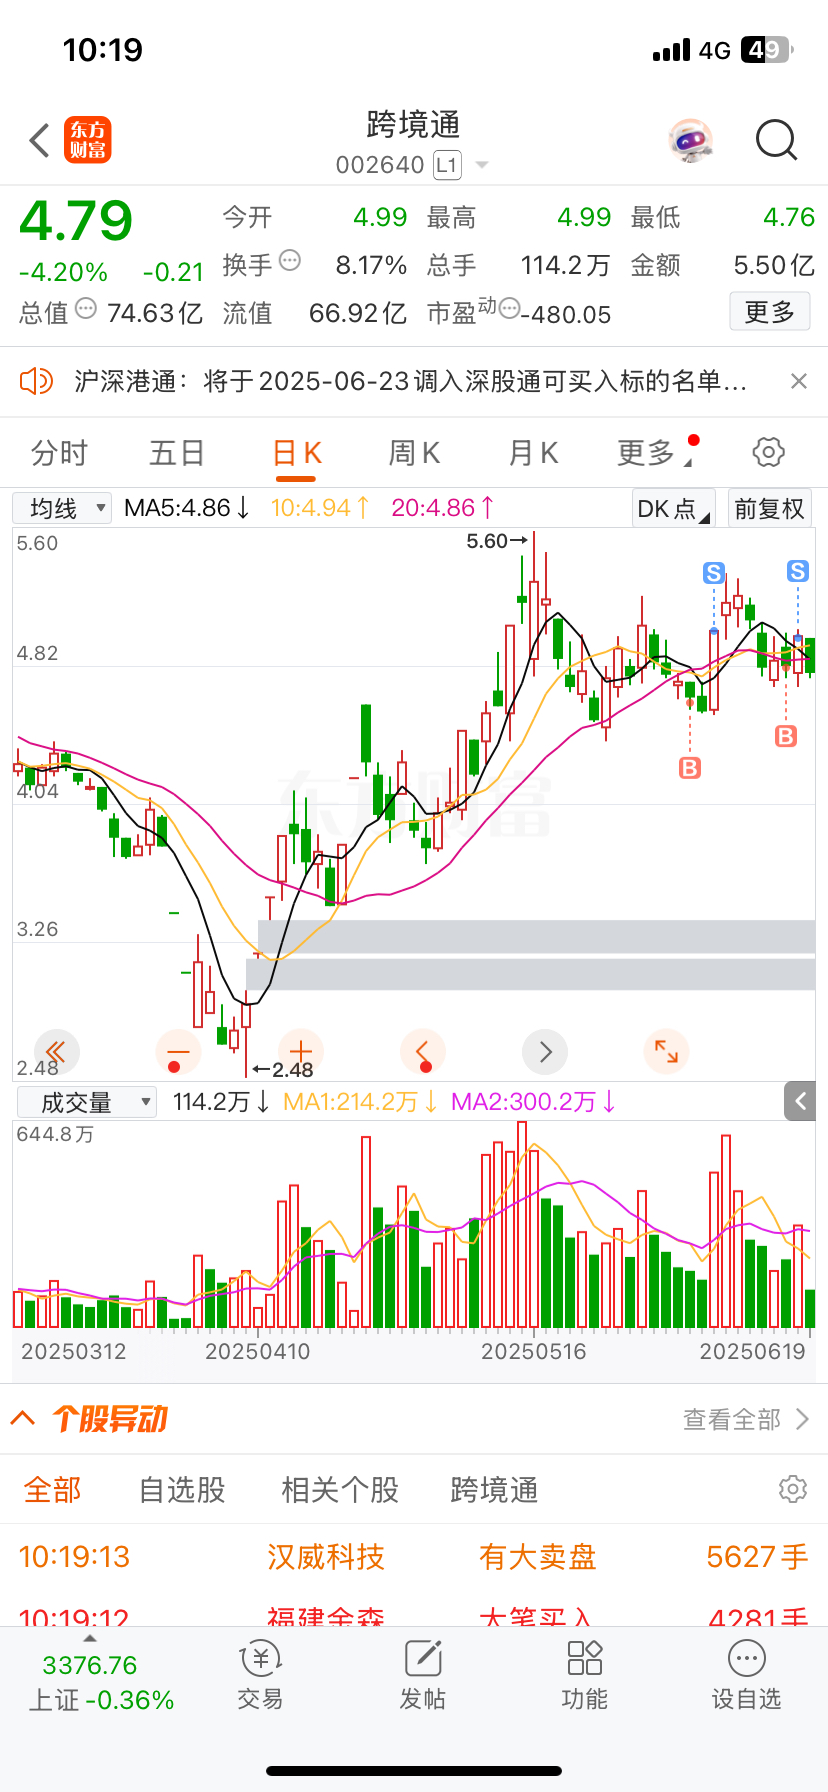Tap the 东方财富 logo icon
The width and height of the screenshot is (828, 1792).
coord(87,140)
